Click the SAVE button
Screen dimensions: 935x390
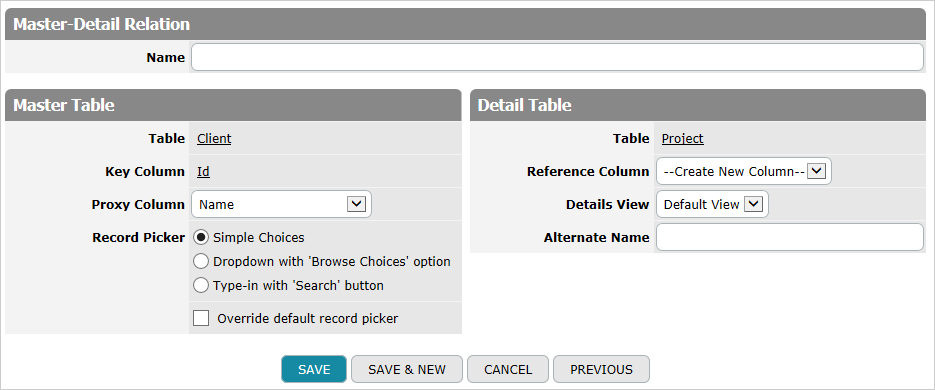(x=314, y=369)
